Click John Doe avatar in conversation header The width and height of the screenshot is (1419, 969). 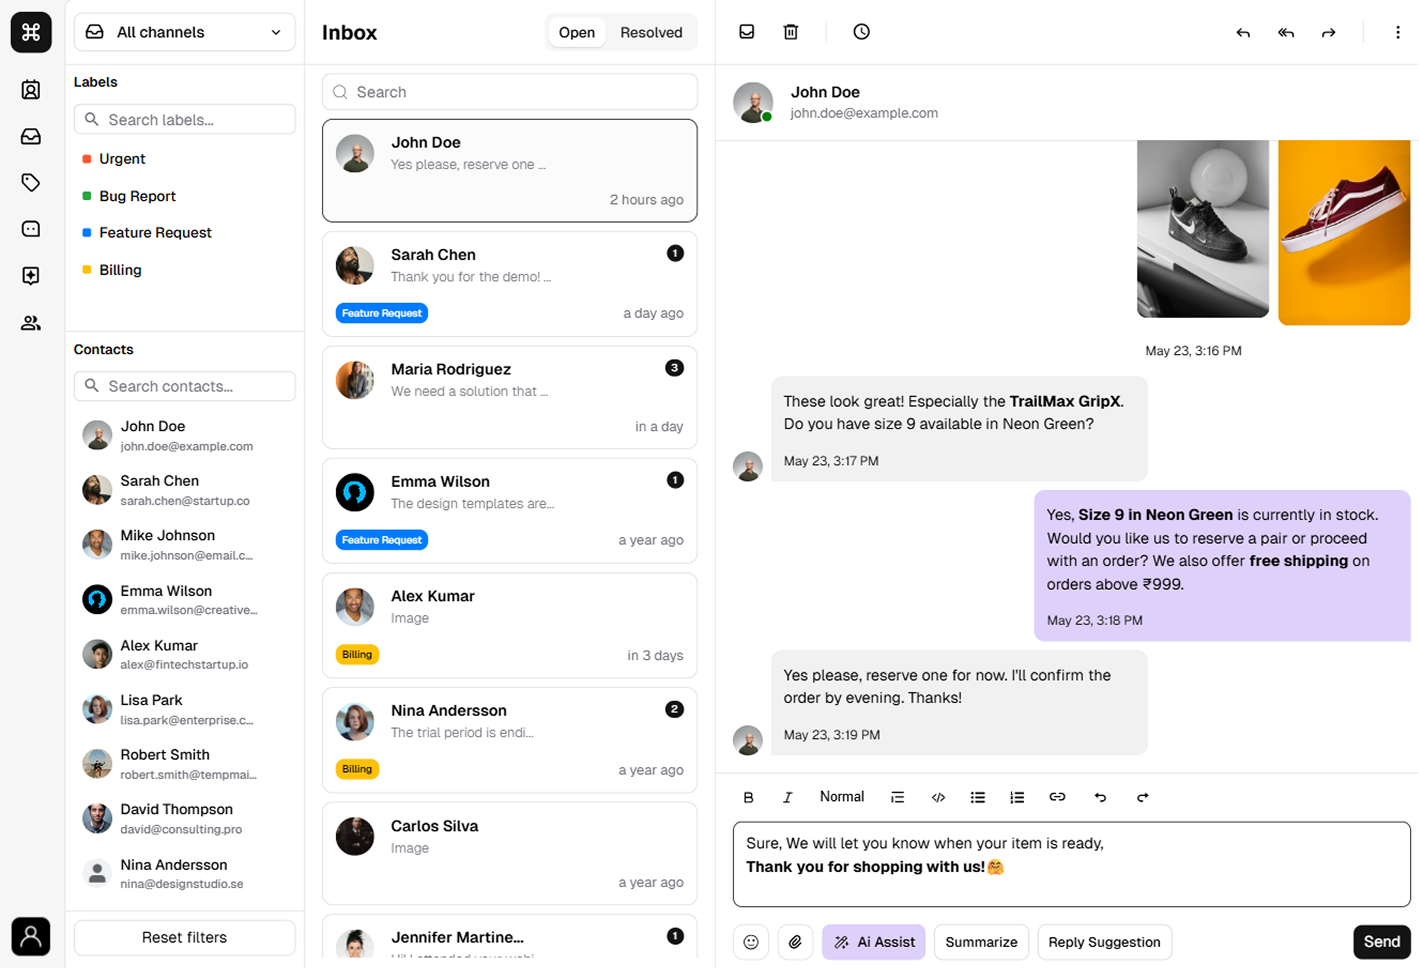[753, 102]
